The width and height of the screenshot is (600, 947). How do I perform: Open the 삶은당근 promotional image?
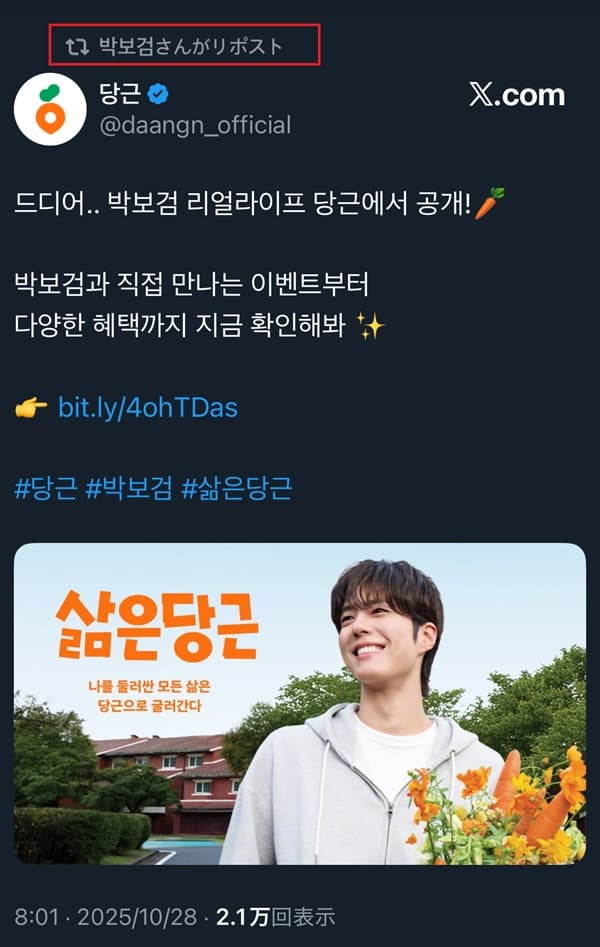coord(300,703)
